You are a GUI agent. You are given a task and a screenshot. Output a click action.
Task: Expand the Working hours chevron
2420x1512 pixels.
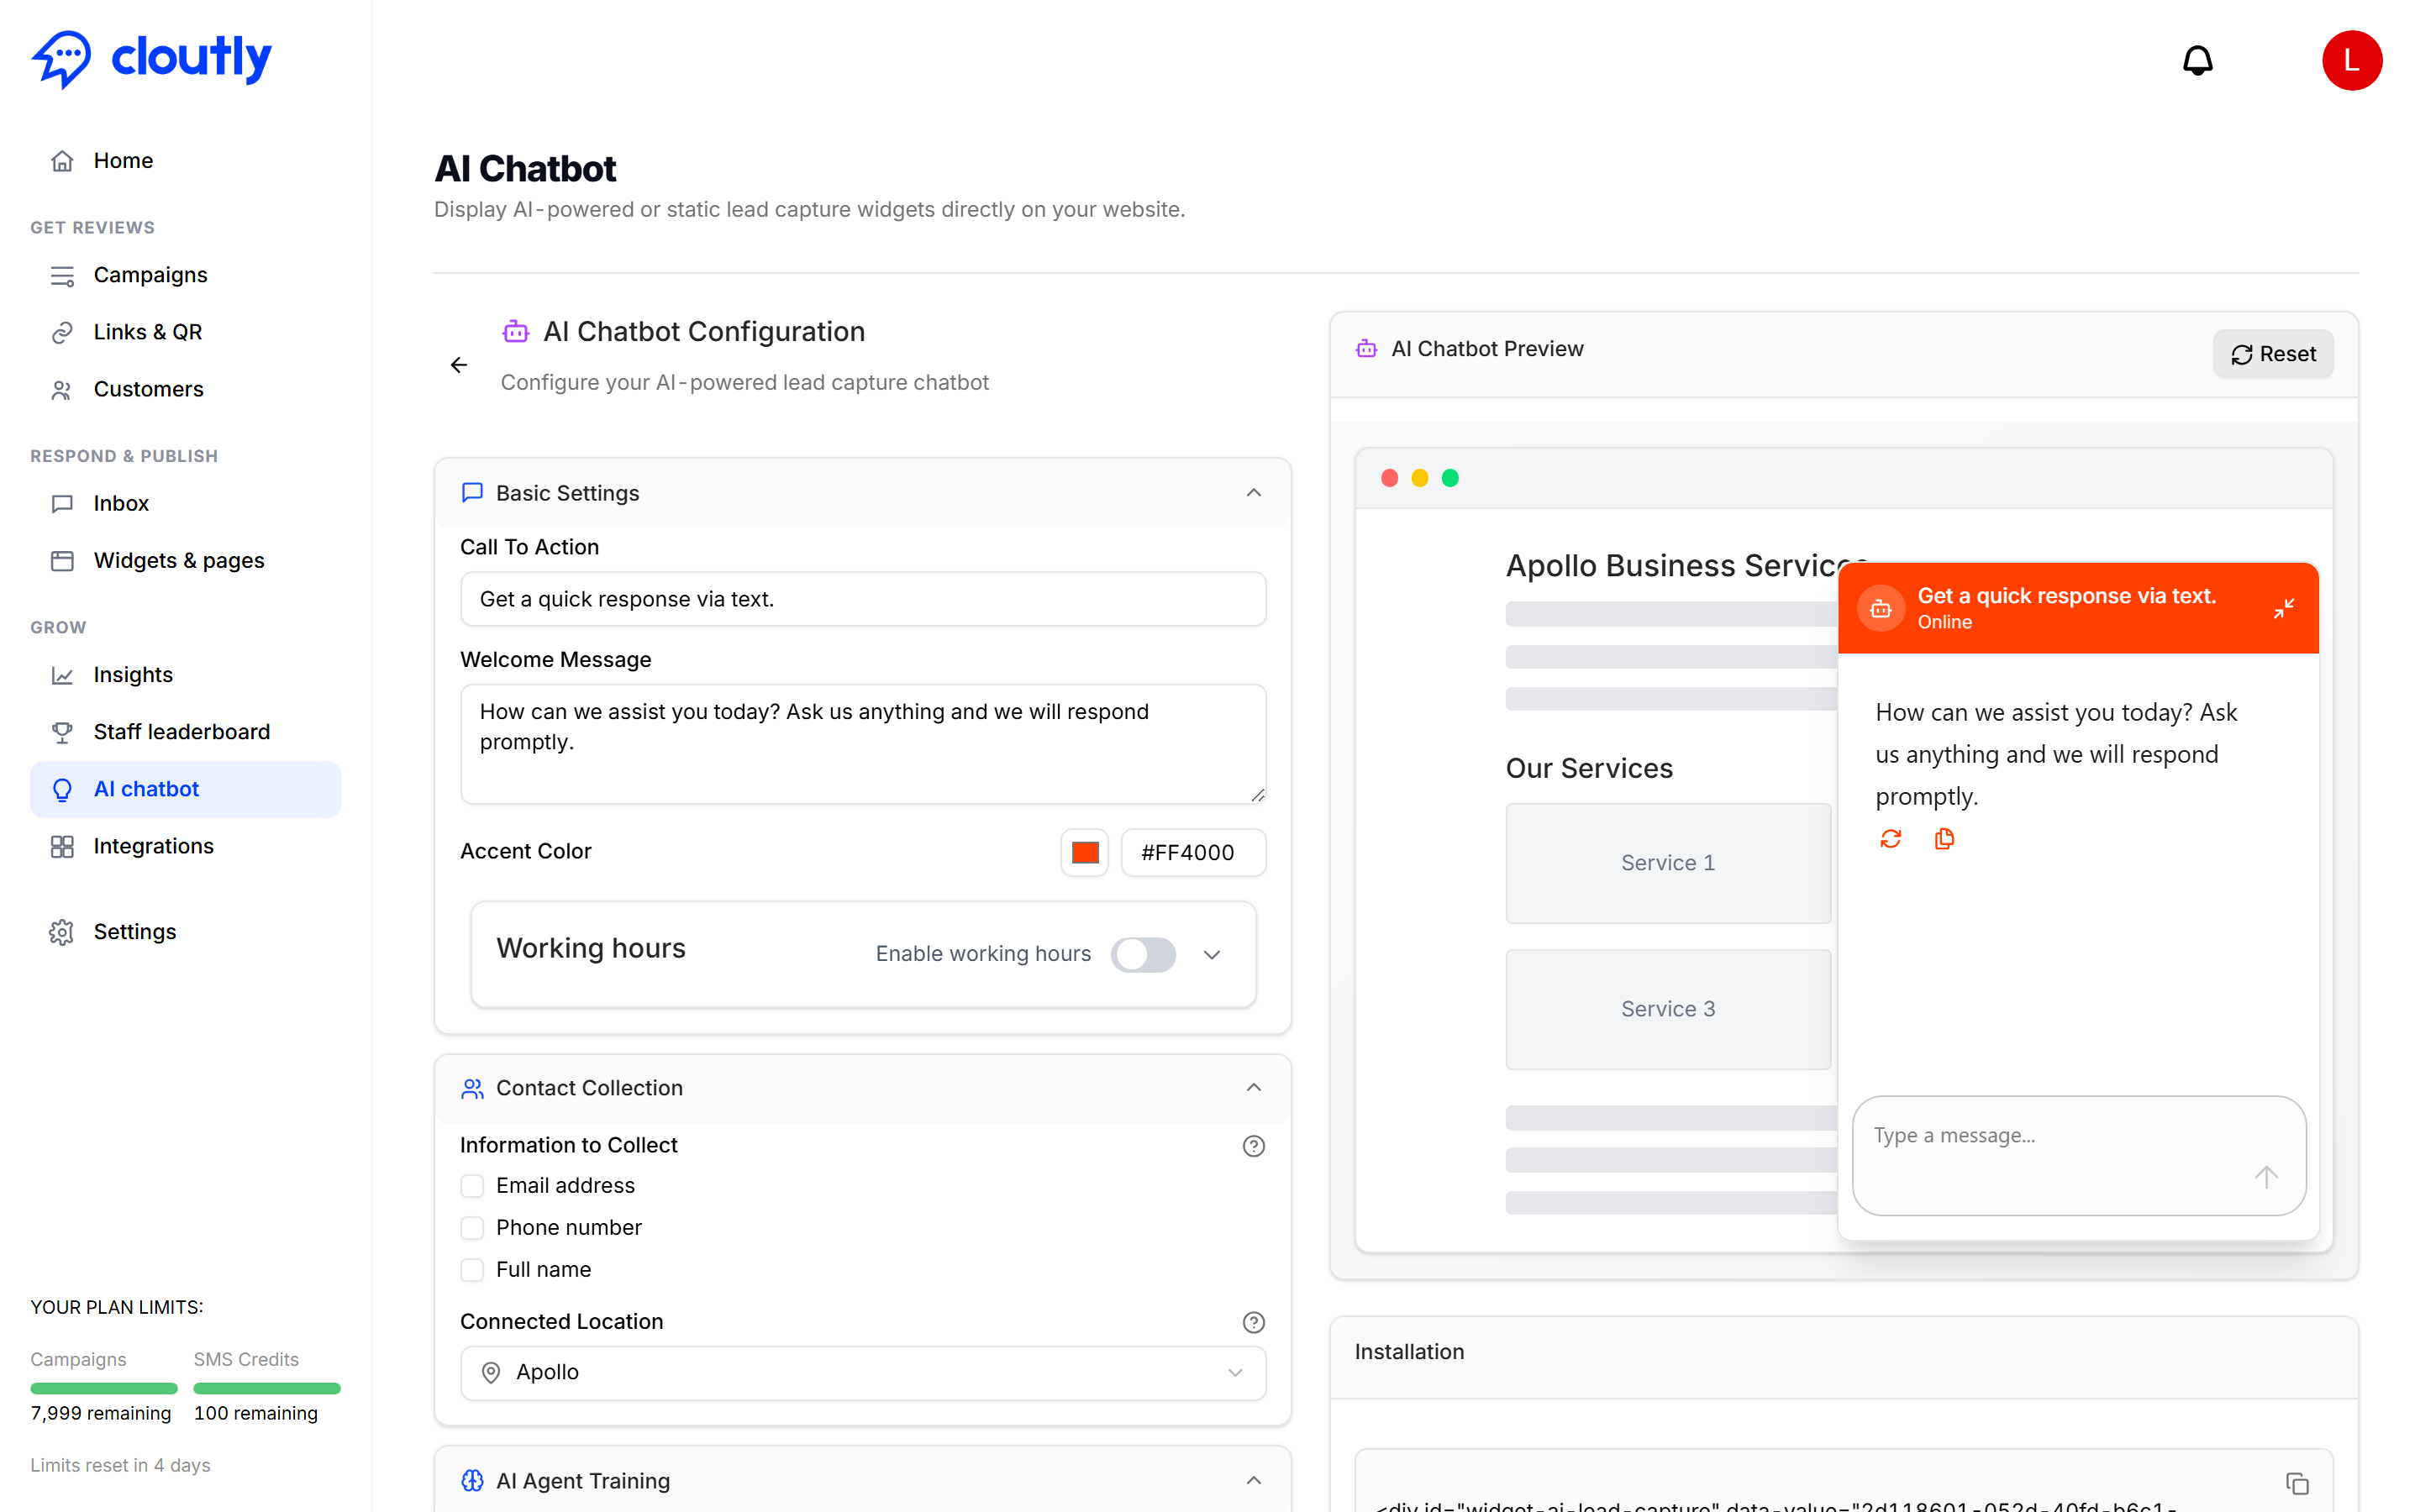coord(1212,954)
